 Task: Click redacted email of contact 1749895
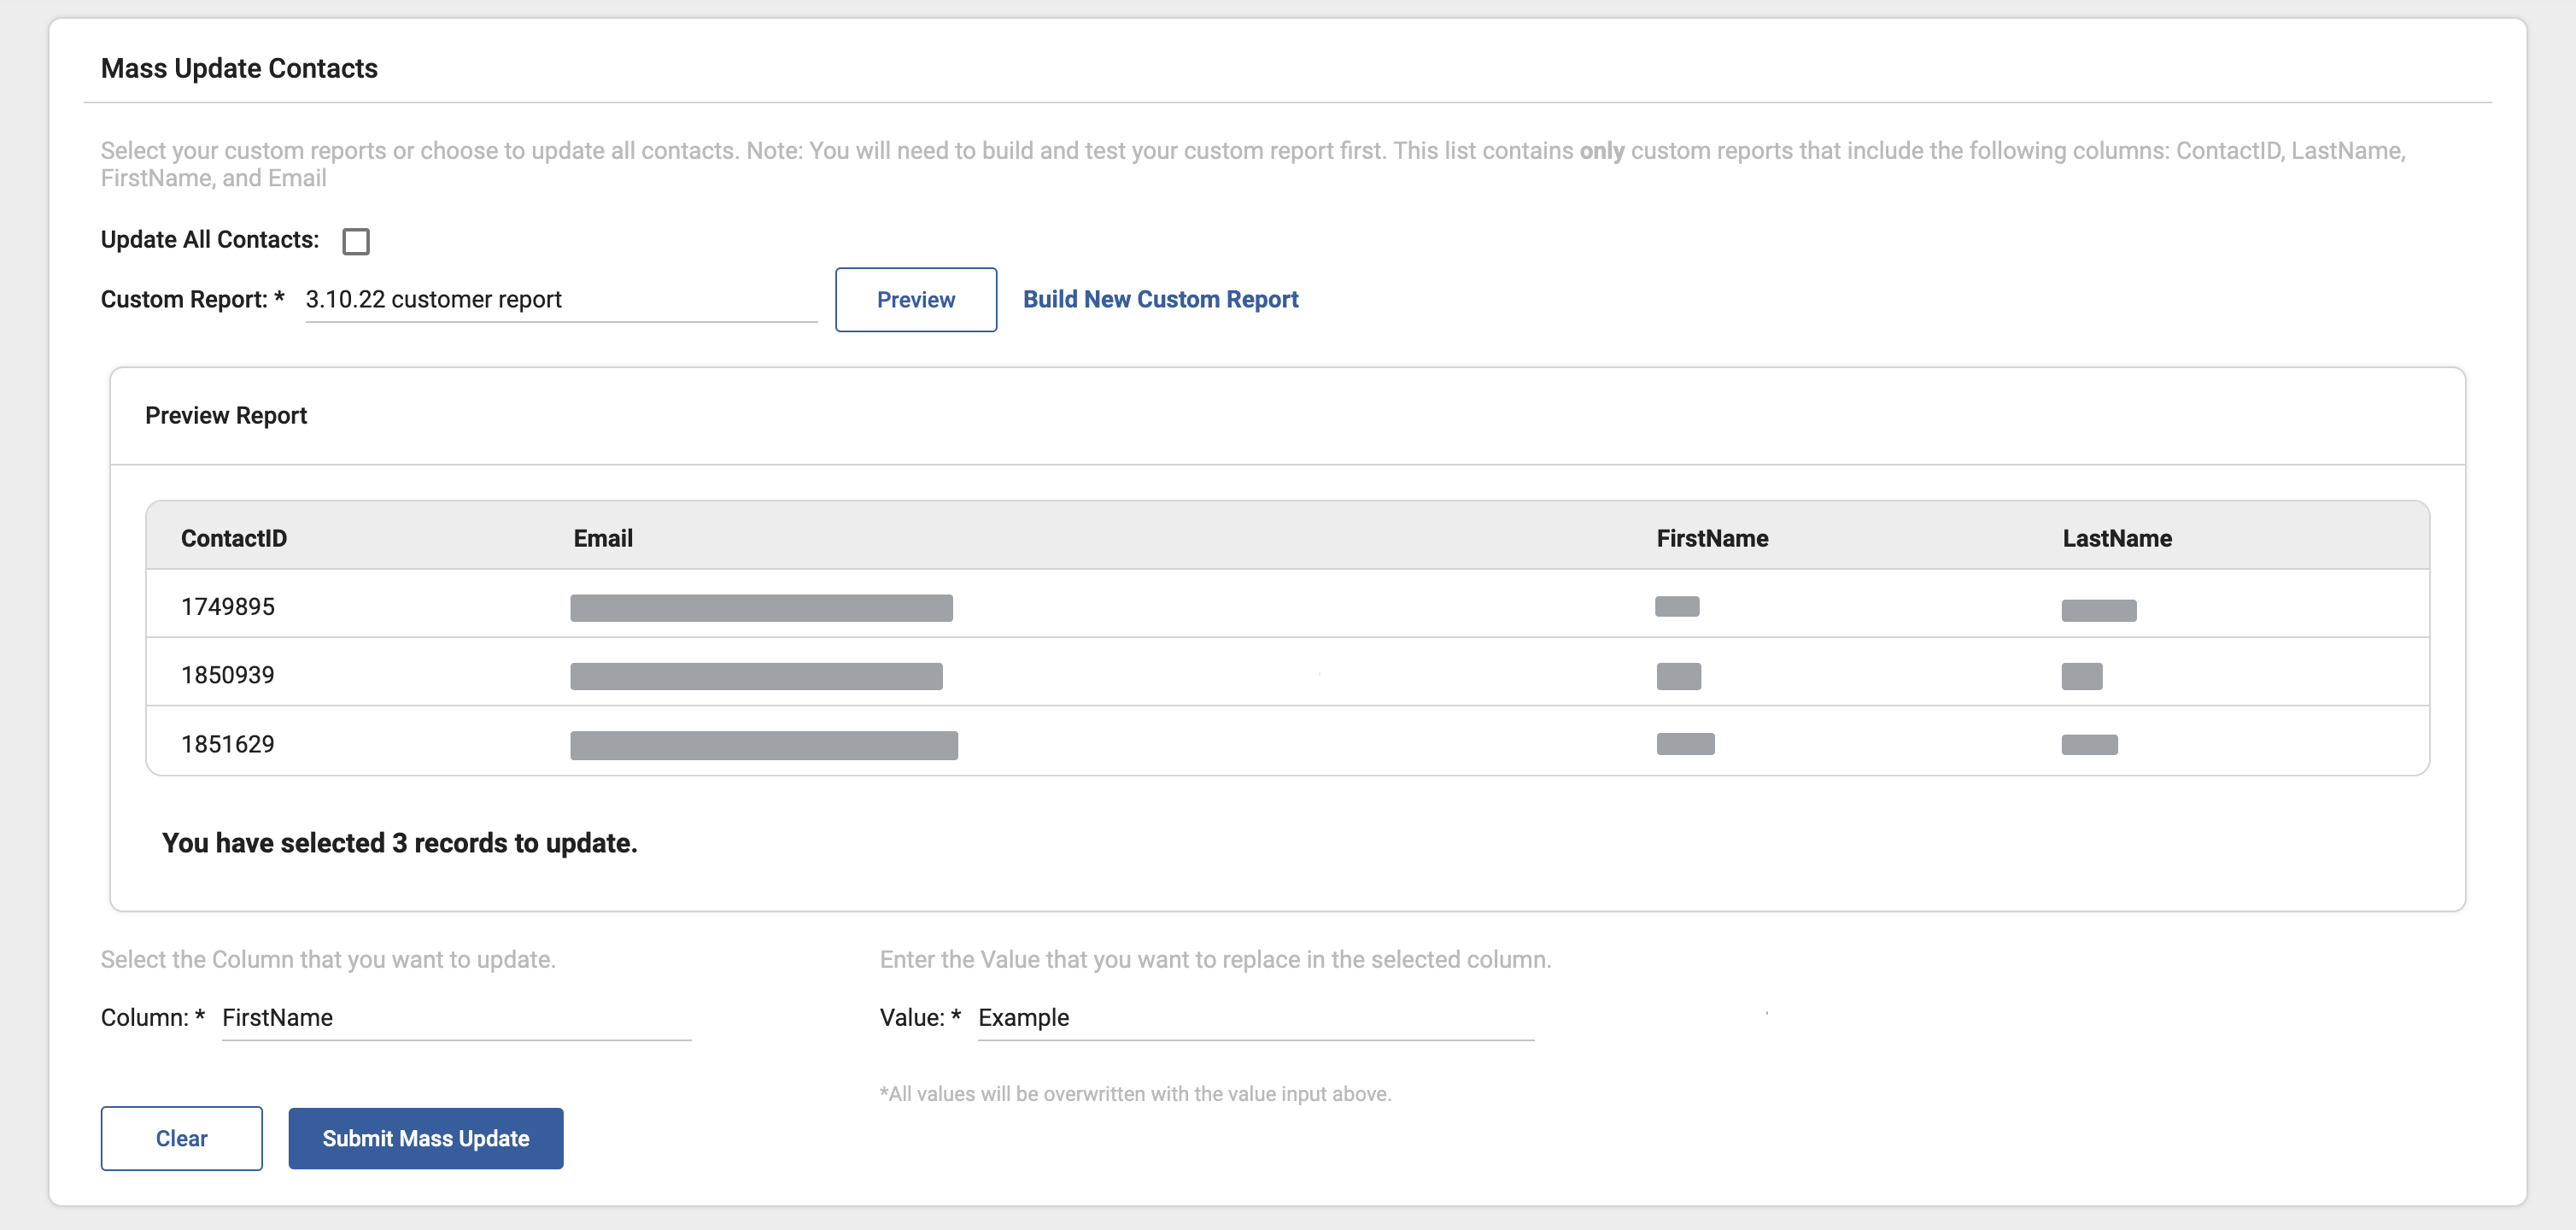[760, 608]
